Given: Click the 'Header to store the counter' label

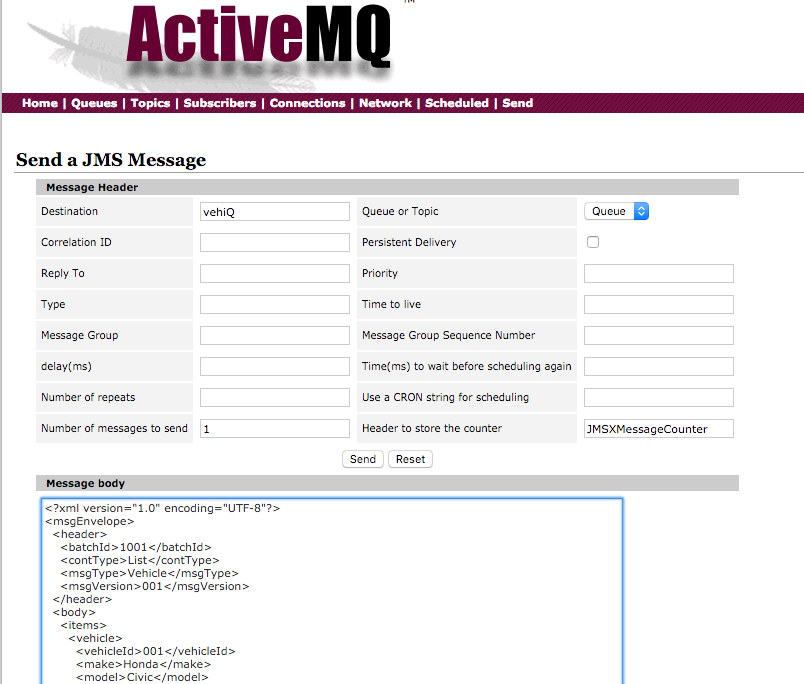Looking at the screenshot, I should pos(432,428).
